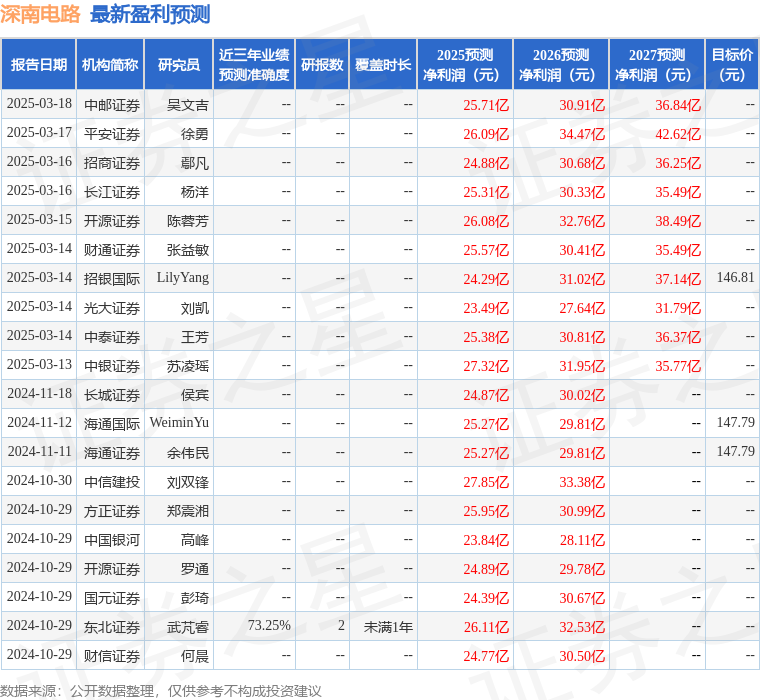Viewport: 760px width, 700px height.
Task: Click the 2025-03-18 report date
Action: click(39, 103)
